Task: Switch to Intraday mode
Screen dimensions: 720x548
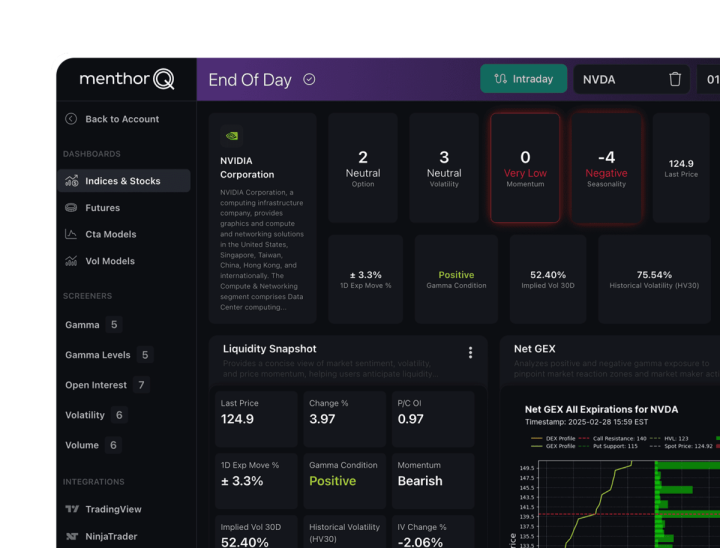Action: pyautogui.click(x=523, y=79)
